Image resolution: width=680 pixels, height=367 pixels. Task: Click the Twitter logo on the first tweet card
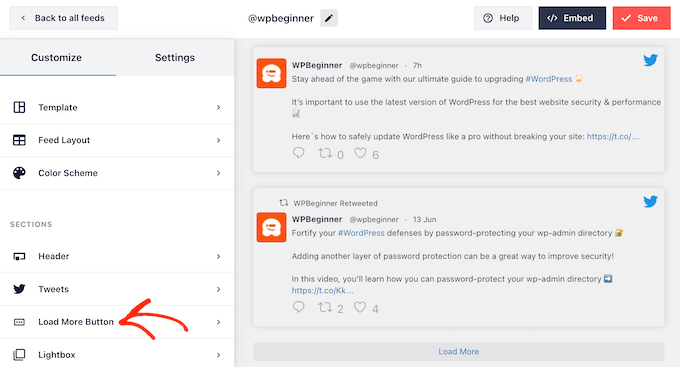(x=650, y=60)
